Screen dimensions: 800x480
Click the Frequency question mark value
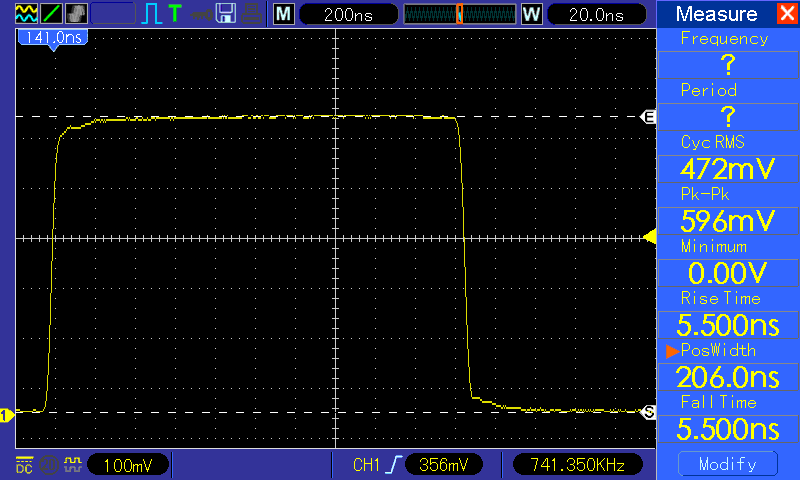click(728, 65)
